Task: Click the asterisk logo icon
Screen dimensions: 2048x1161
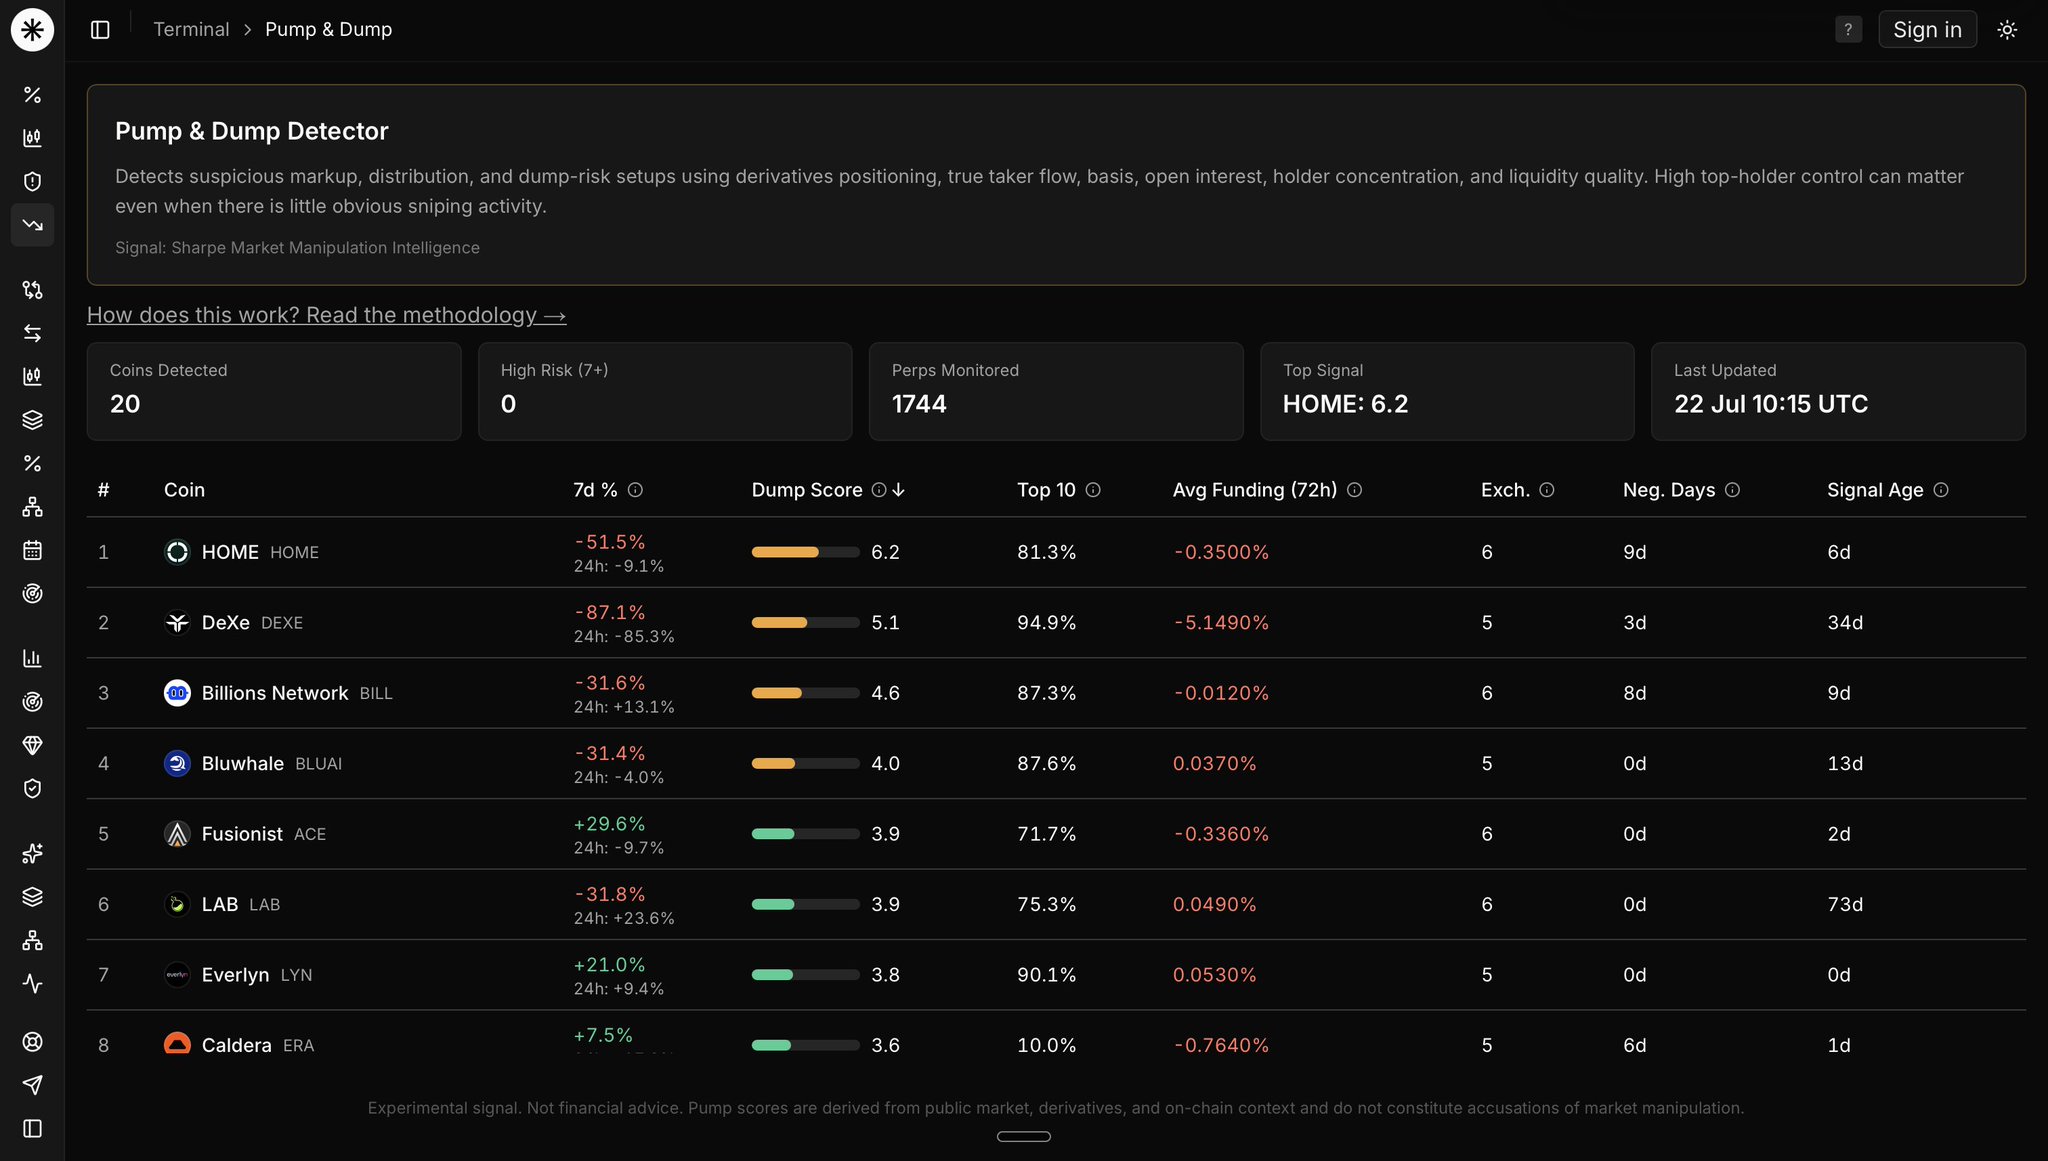Action: point(32,30)
